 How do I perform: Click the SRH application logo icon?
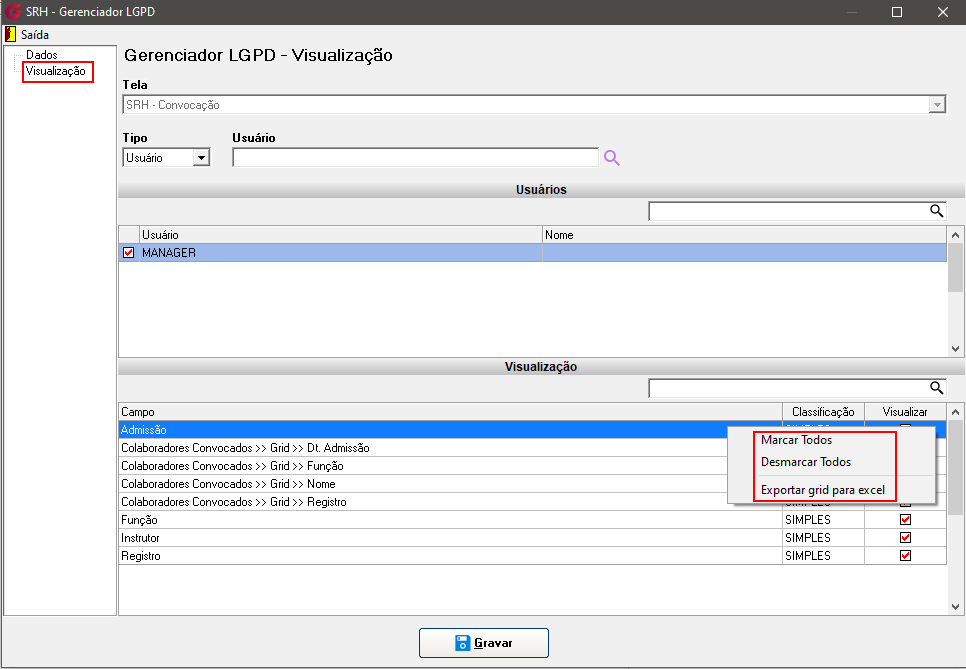[13, 12]
